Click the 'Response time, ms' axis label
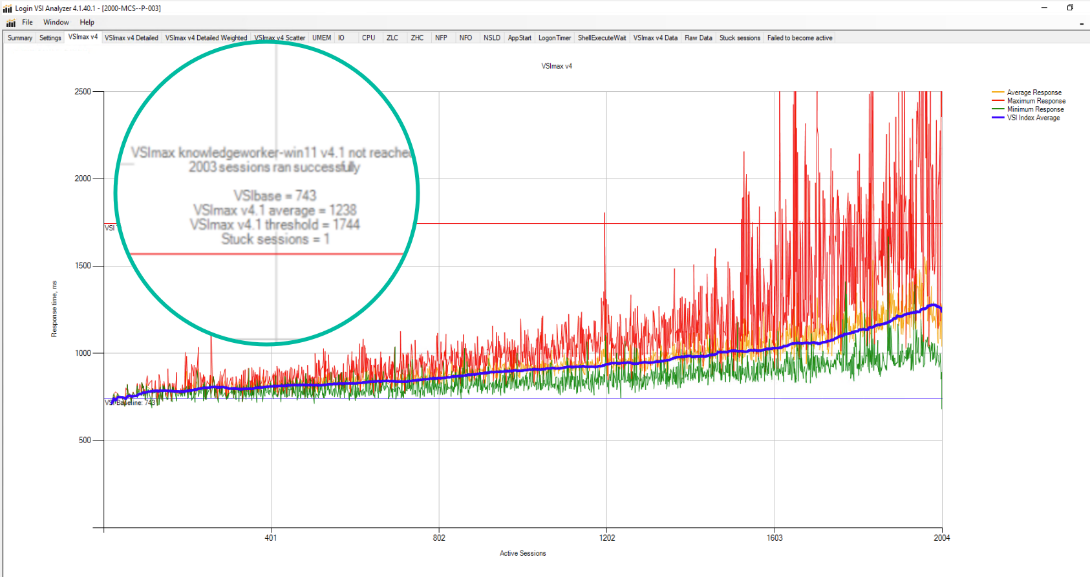 tap(54, 309)
